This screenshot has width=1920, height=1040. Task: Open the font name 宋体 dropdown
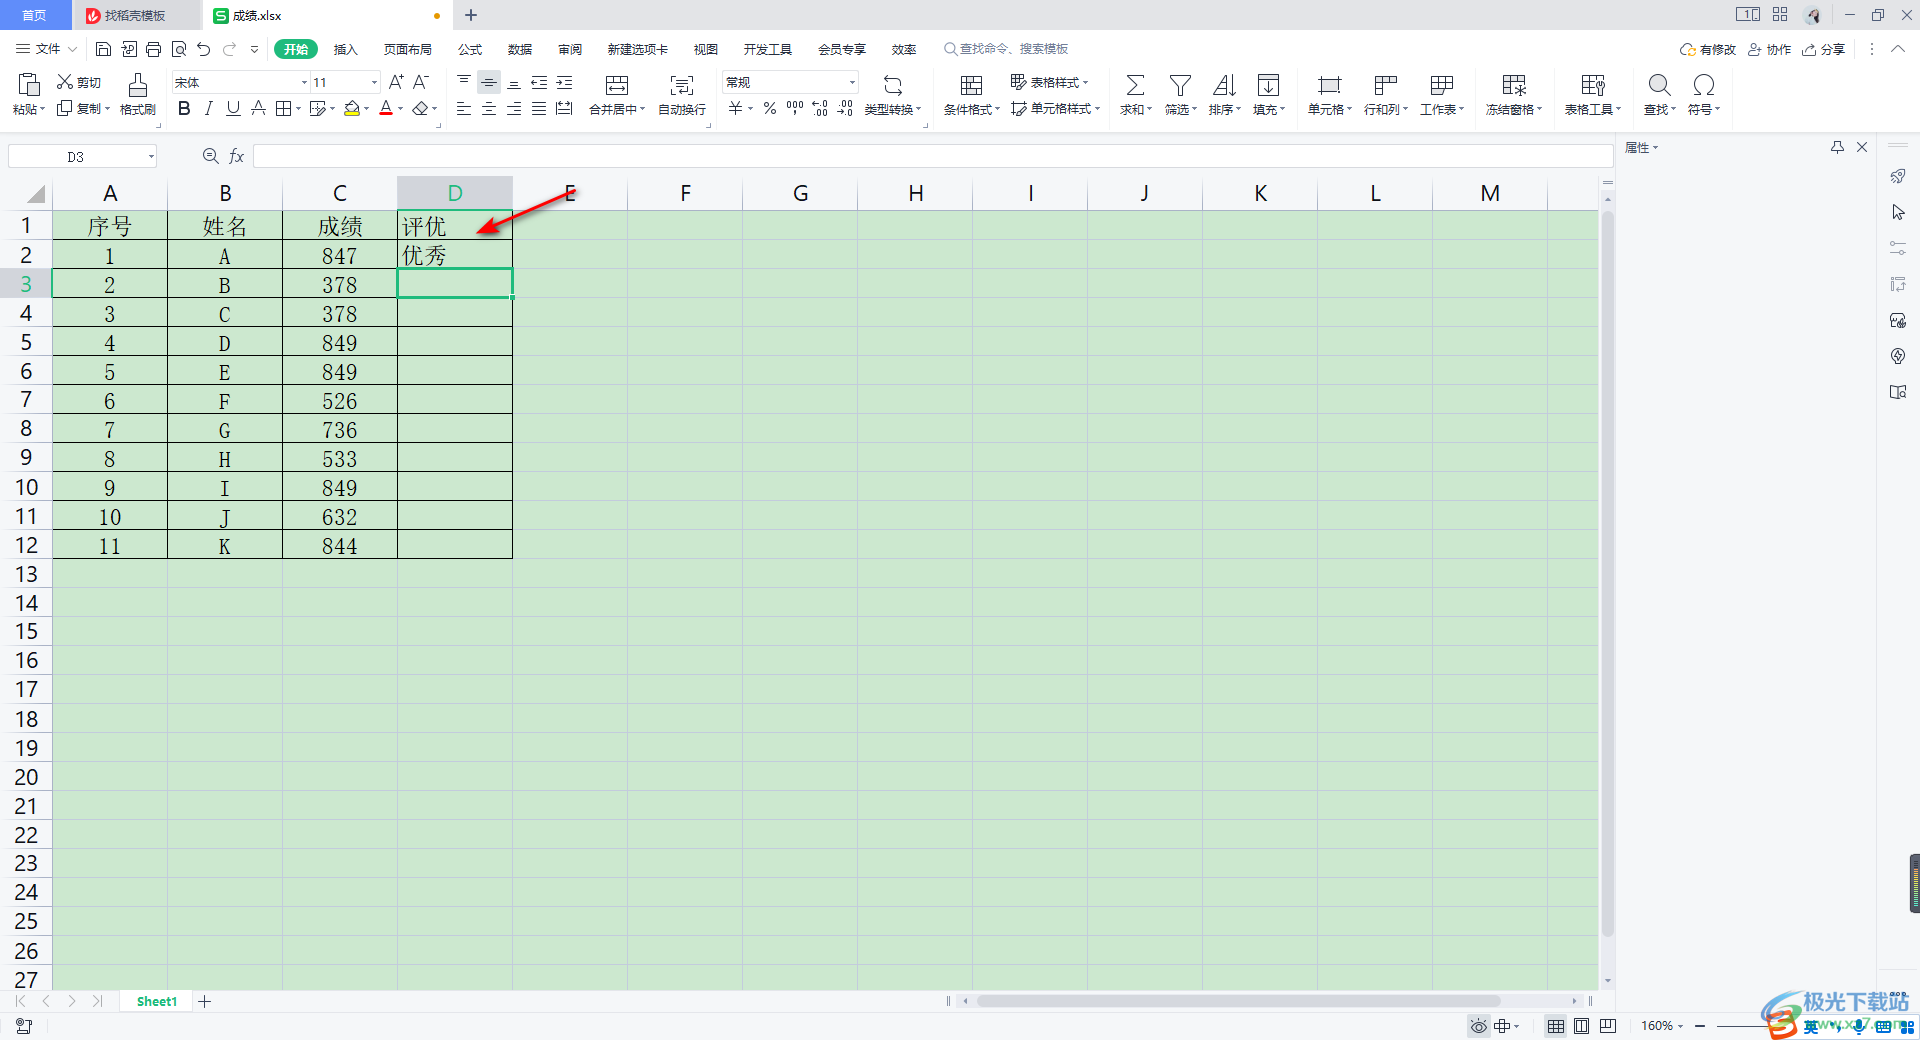coord(304,82)
